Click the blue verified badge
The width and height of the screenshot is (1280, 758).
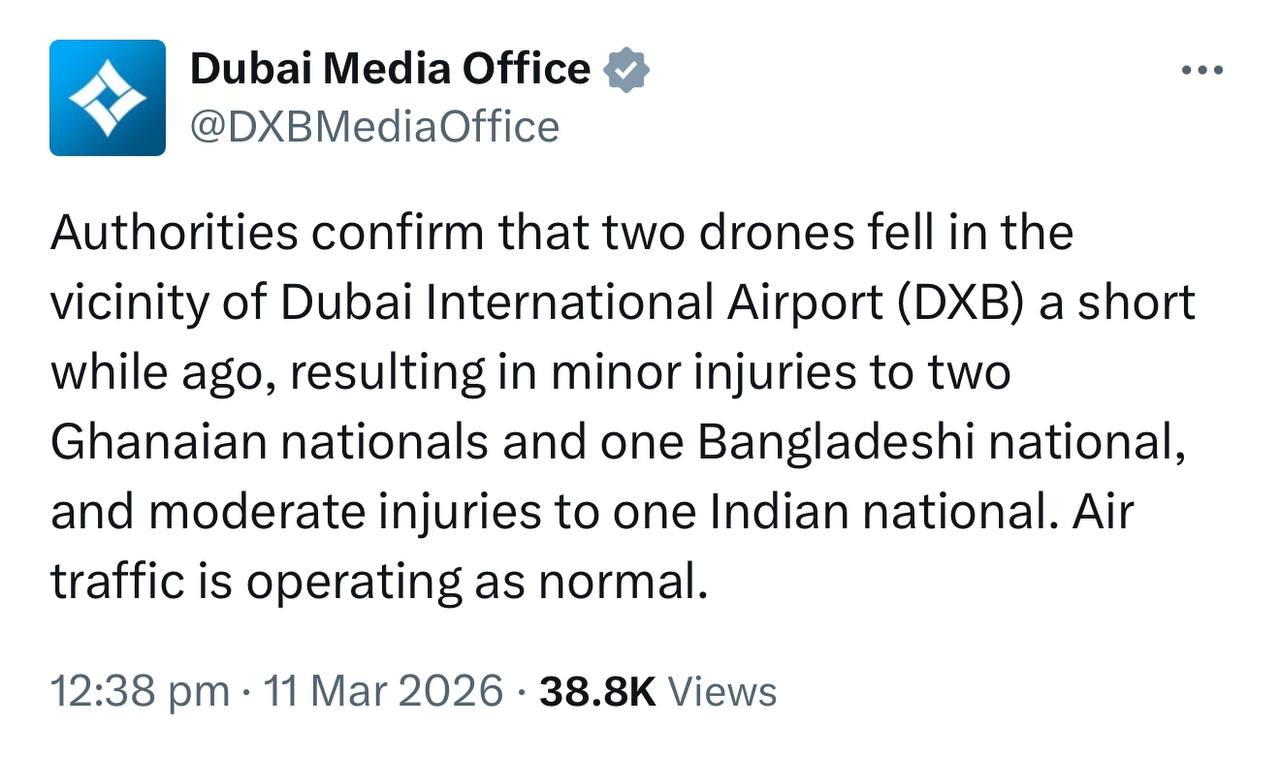[628, 71]
